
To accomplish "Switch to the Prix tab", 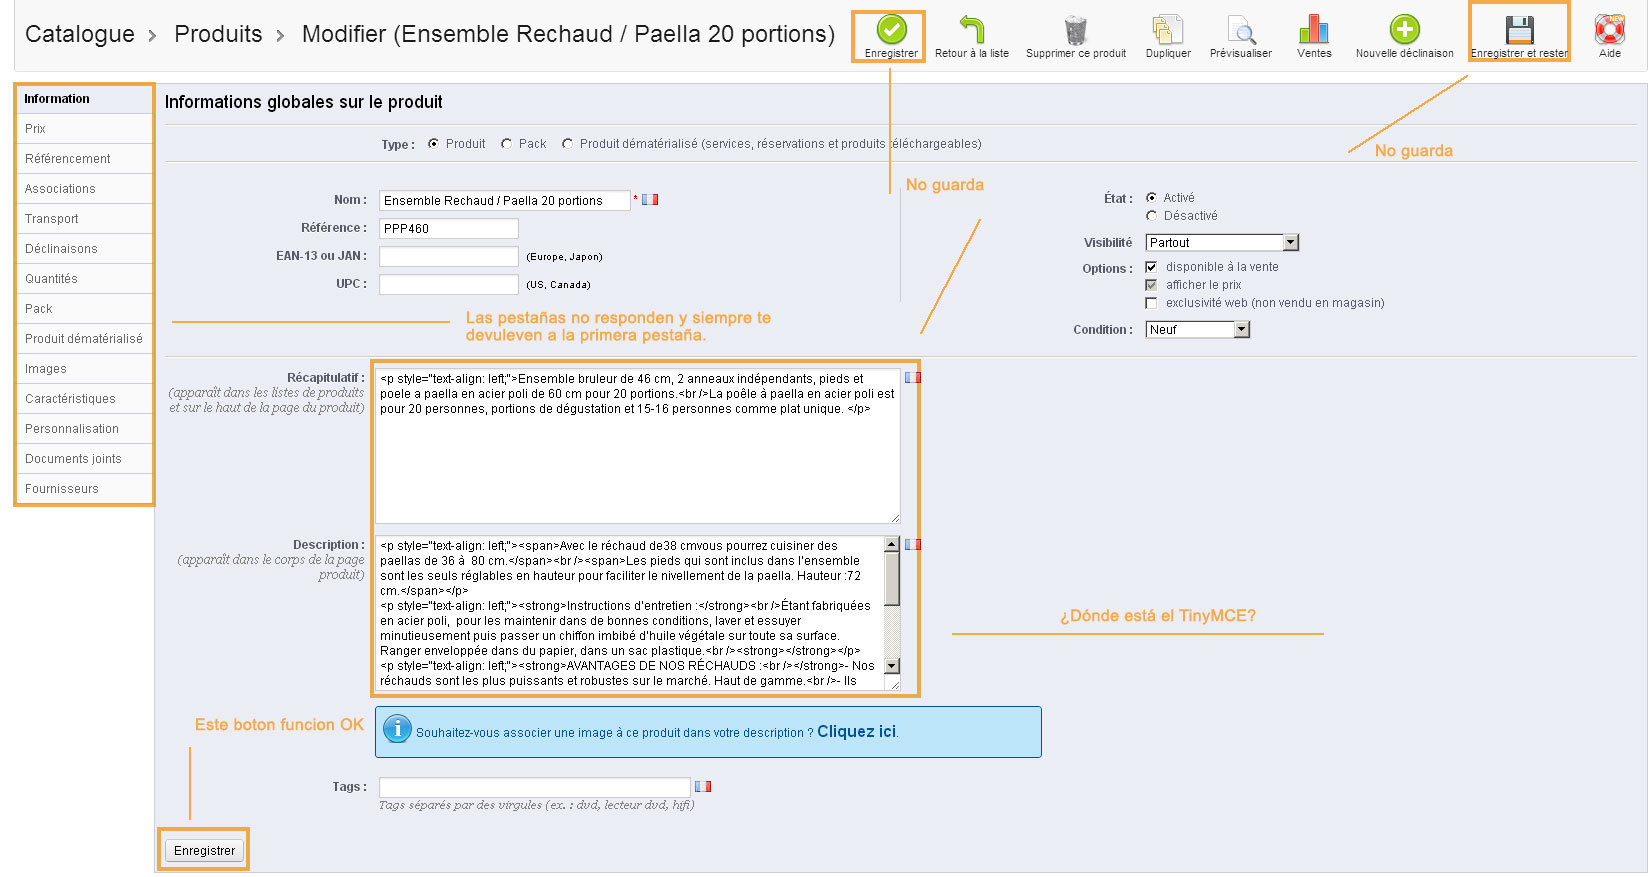I will point(84,129).
